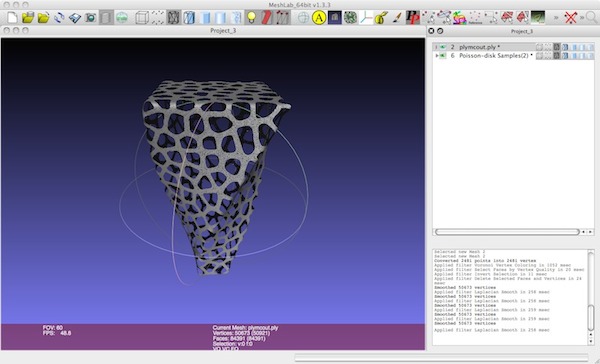This screenshot has height=364, width=600.
Task: Click the layer list scroll-right arrow
Action: [x=590, y=232]
